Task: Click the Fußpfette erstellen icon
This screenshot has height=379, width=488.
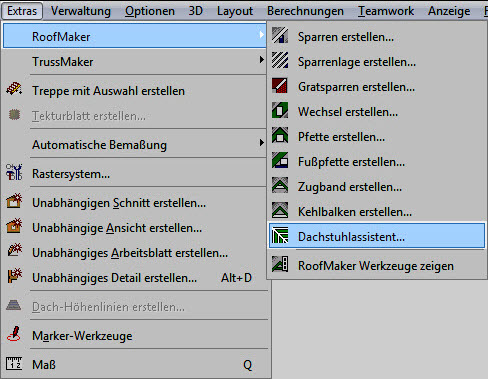Action: click(280, 161)
